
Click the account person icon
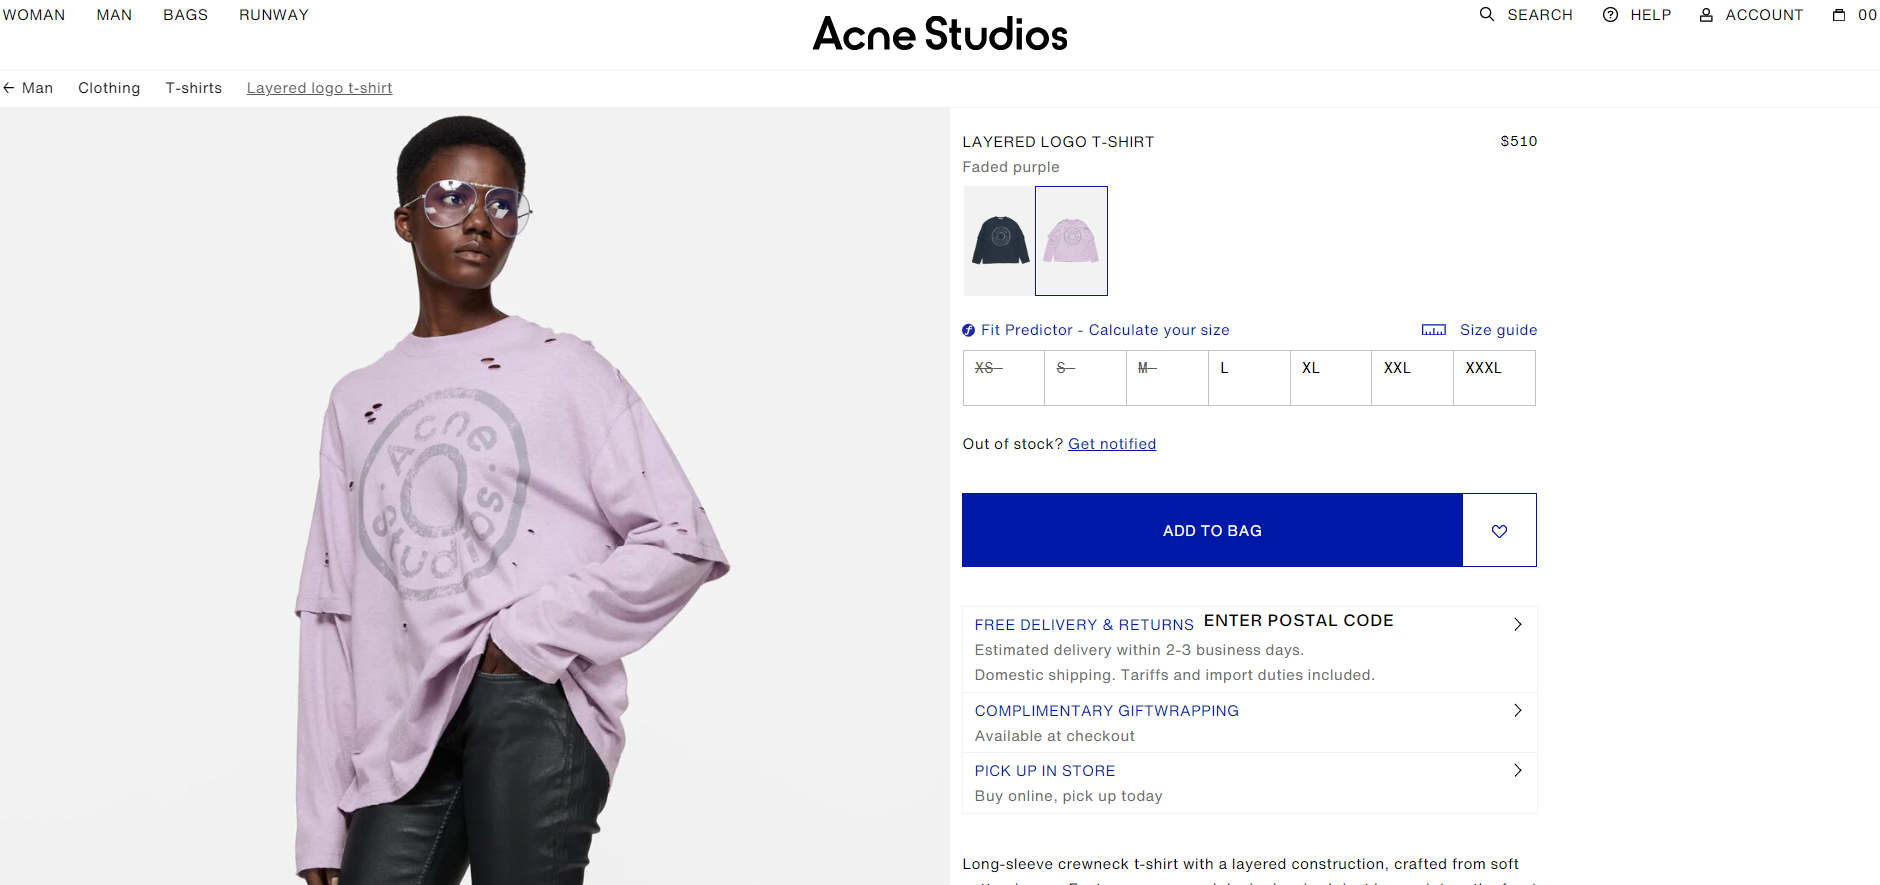[x=1706, y=15]
